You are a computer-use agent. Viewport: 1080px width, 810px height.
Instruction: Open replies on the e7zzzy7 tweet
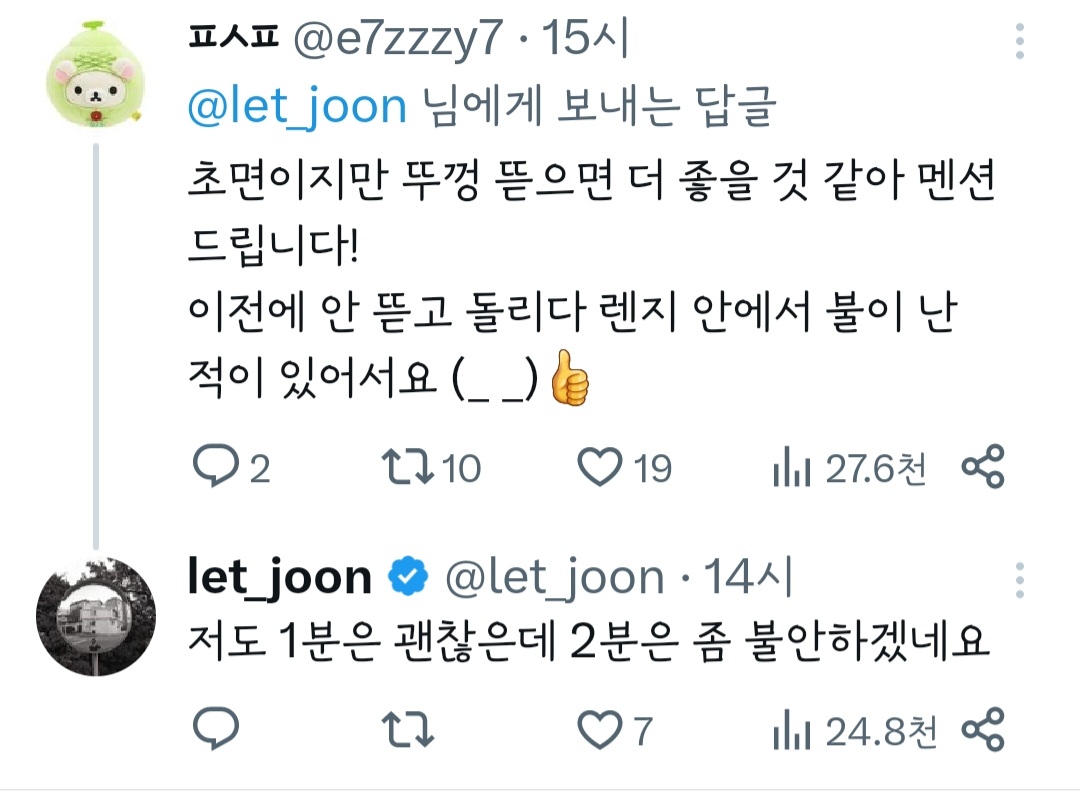[231, 468]
